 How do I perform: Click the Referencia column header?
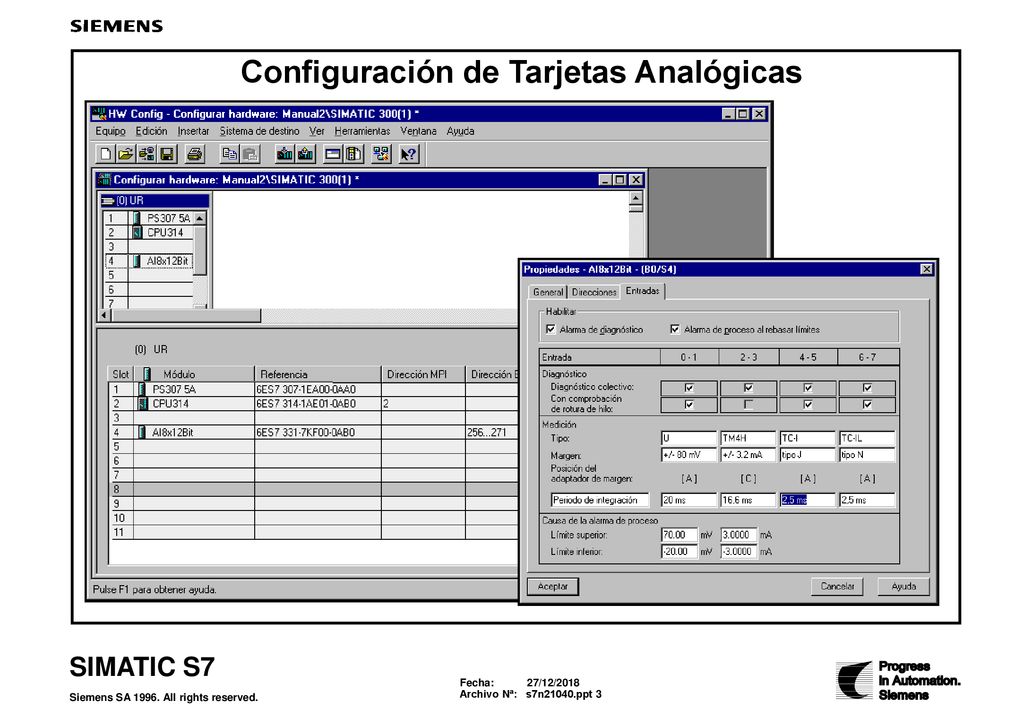click(317, 374)
